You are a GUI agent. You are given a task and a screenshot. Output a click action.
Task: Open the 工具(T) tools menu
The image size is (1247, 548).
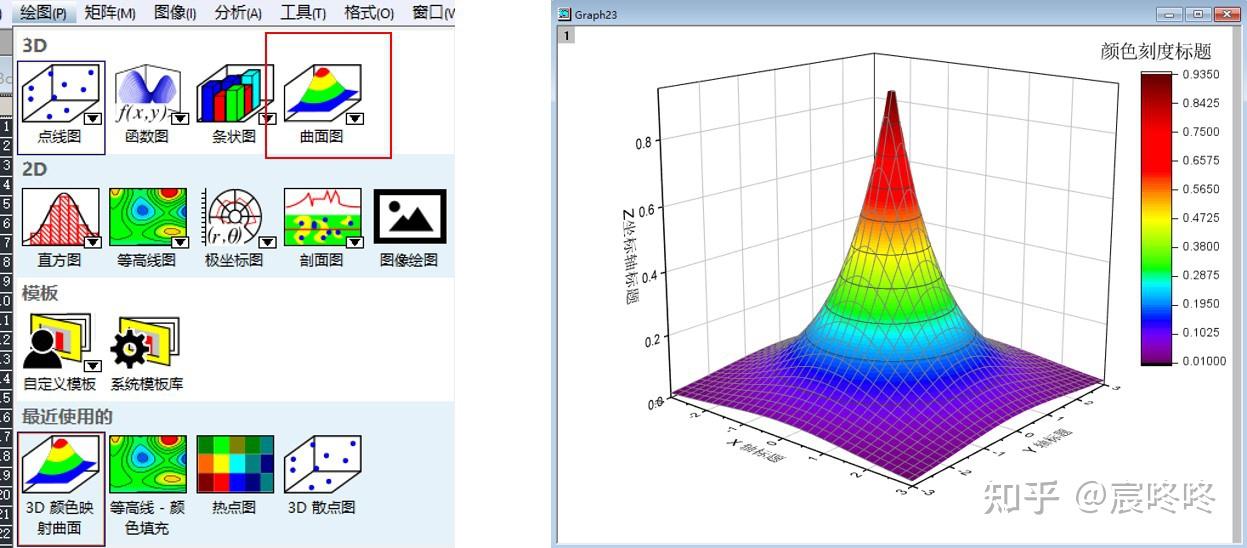303,12
